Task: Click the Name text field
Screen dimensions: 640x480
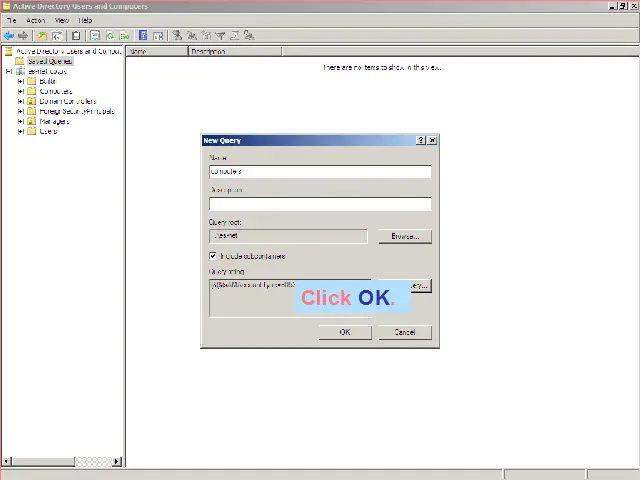Action: [320, 172]
